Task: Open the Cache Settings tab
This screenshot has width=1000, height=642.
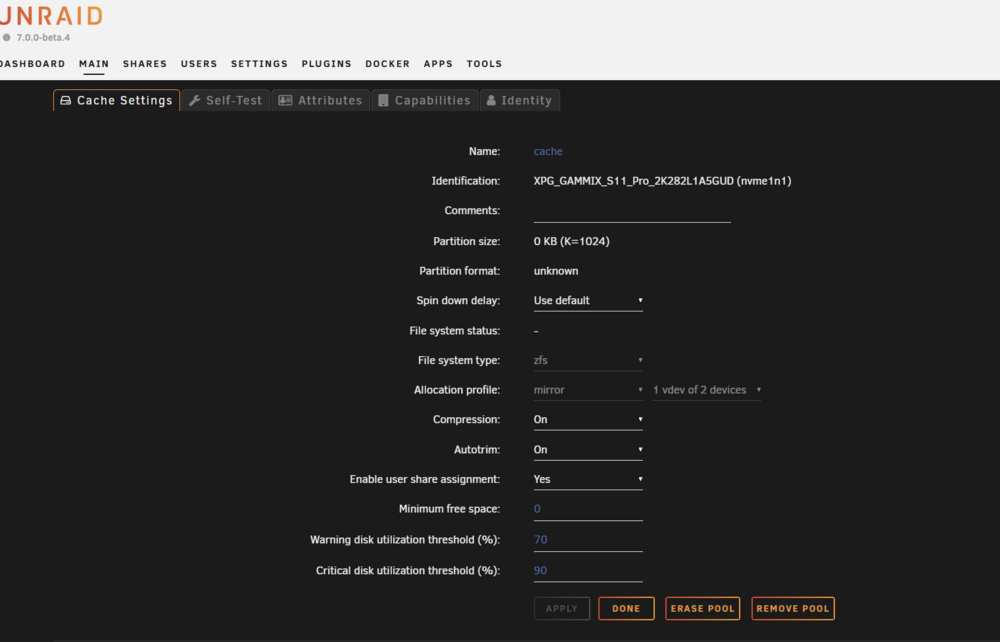Action: pyautogui.click(x=117, y=100)
